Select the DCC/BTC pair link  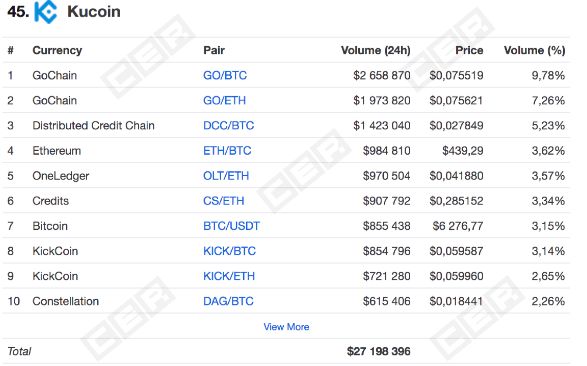229,125
